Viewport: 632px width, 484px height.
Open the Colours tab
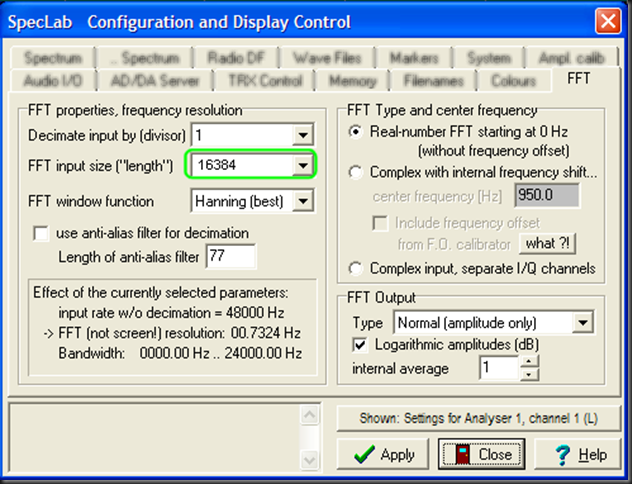point(514,81)
